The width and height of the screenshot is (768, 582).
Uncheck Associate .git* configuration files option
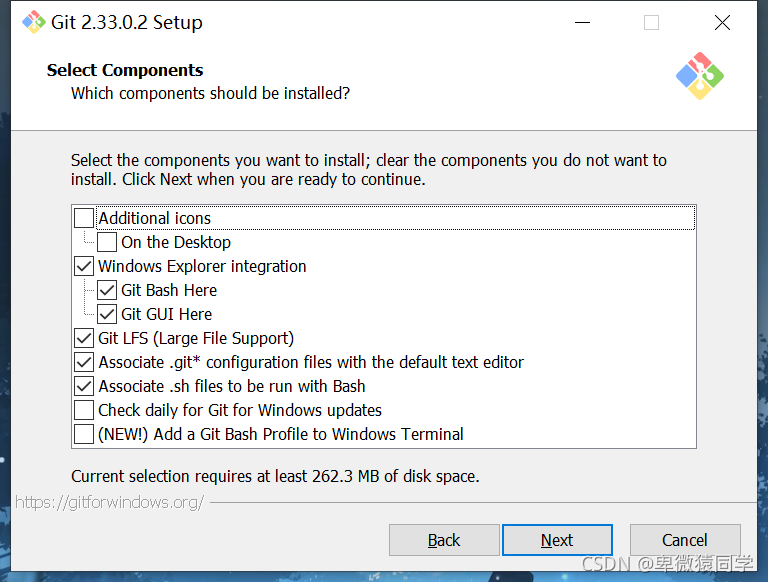84,362
